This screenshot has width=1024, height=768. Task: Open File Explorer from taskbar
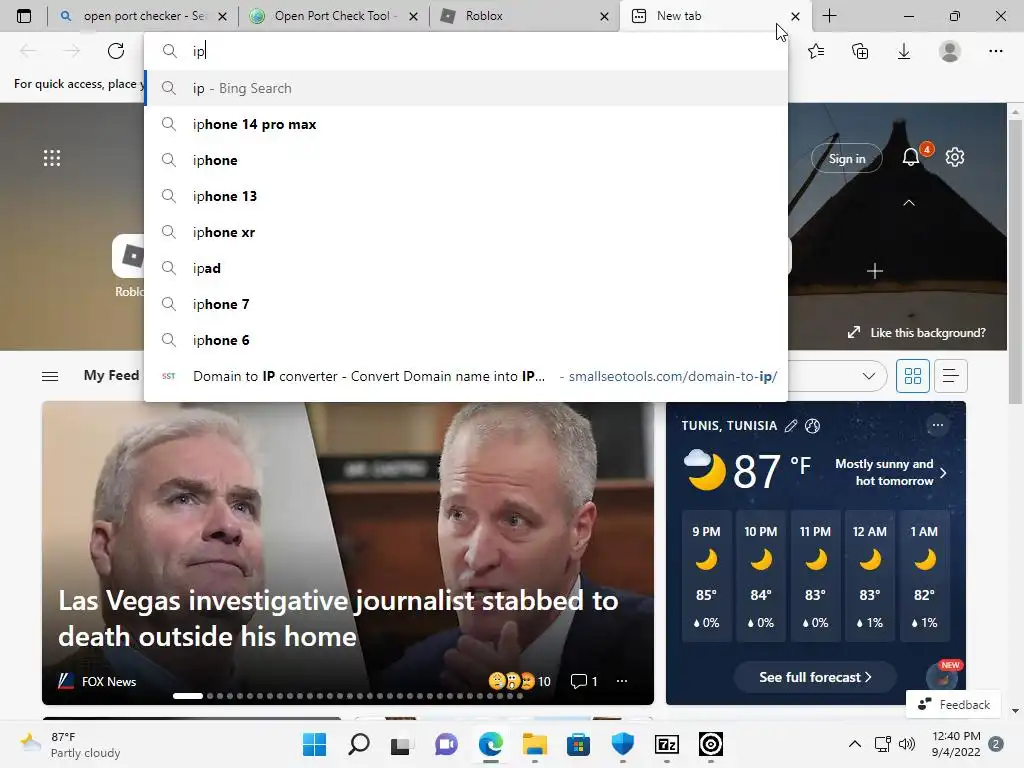pyautogui.click(x=535, y=744)
